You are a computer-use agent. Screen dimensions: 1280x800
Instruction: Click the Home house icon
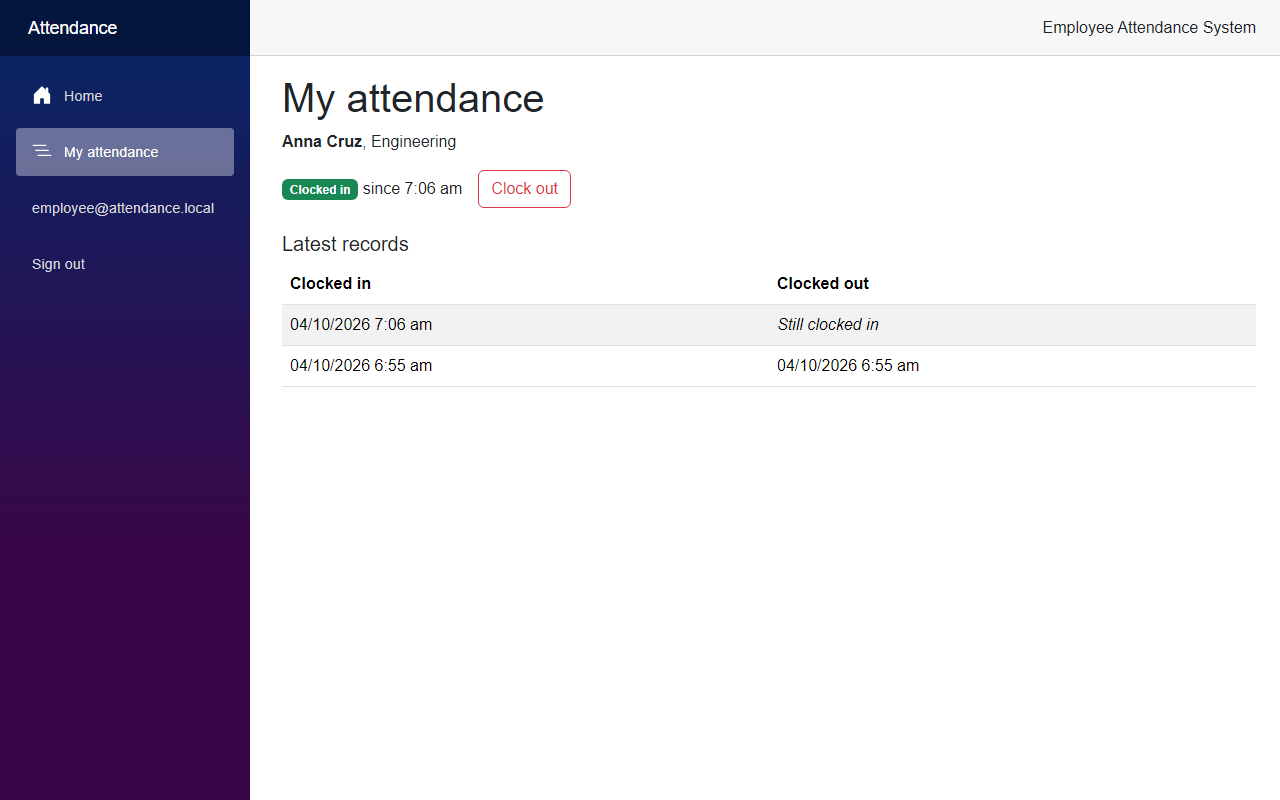click(x=42, y=96)
